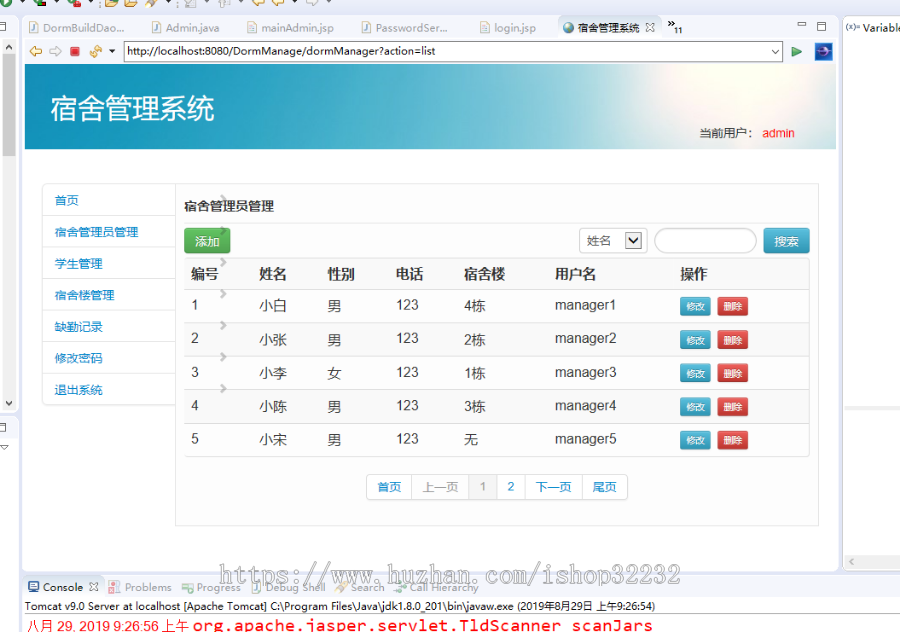Viewport: 900px width, 632px height.
Task: Open the 姓名 search field dropdown
Action: [x=613, y=240]
